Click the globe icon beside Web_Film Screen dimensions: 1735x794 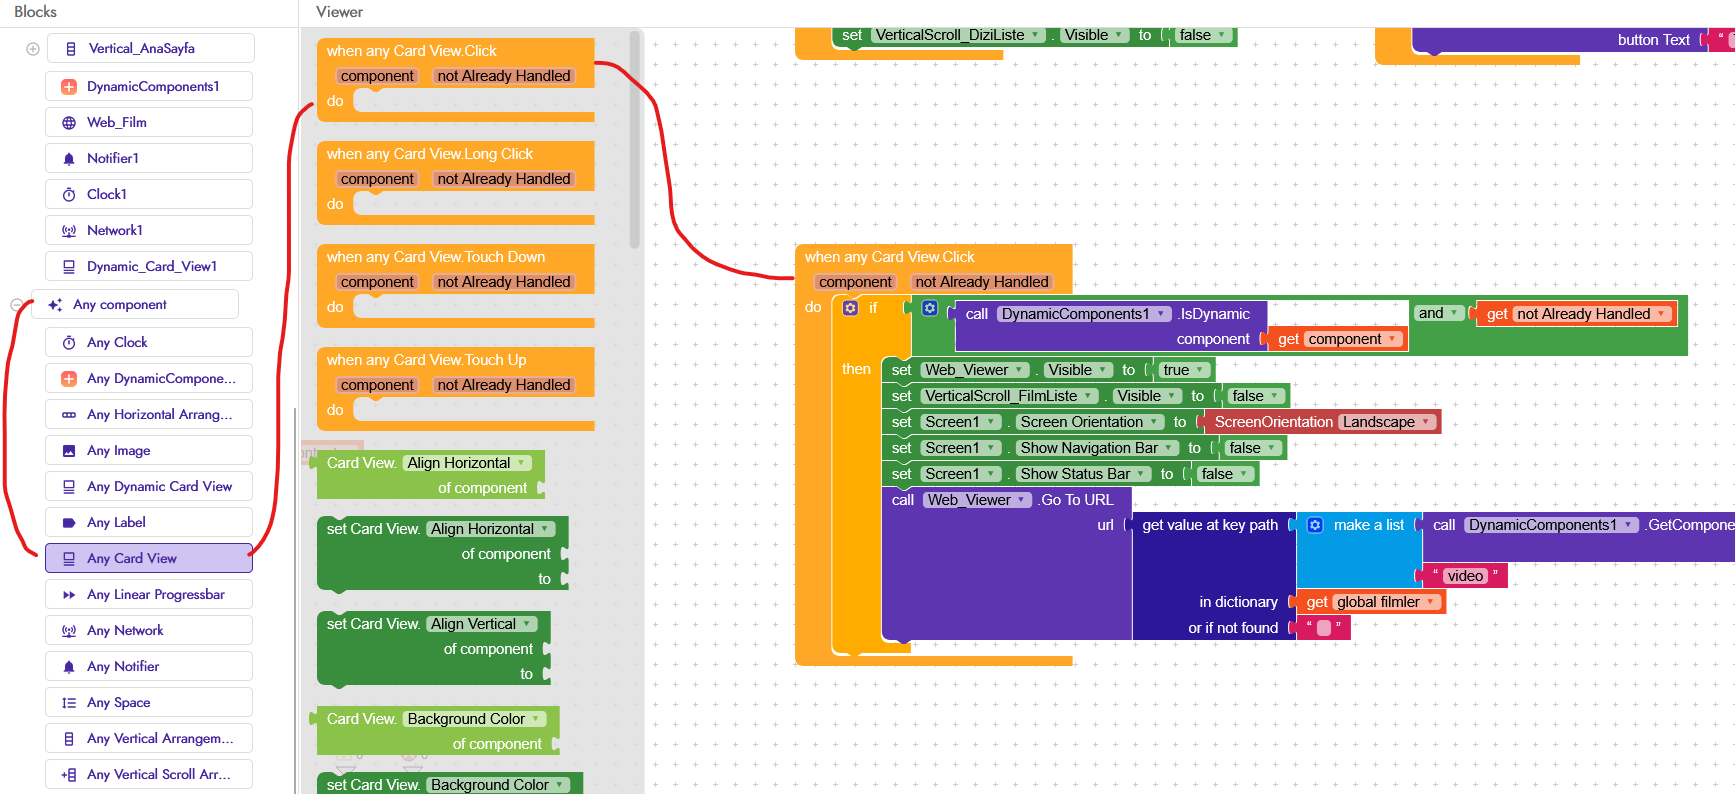(69, 123)
